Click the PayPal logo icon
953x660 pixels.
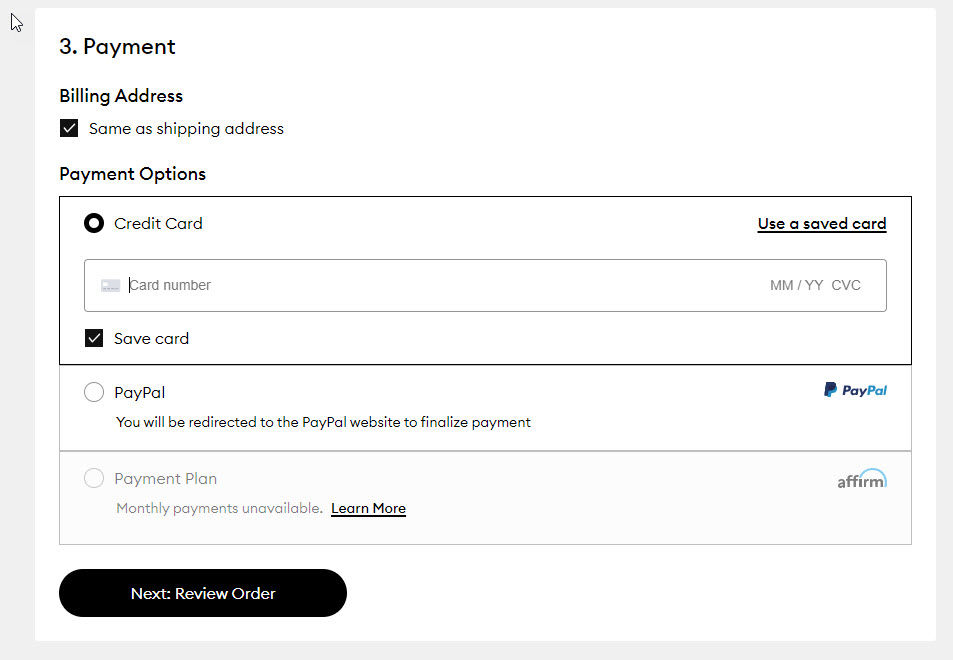click(855, 390)
